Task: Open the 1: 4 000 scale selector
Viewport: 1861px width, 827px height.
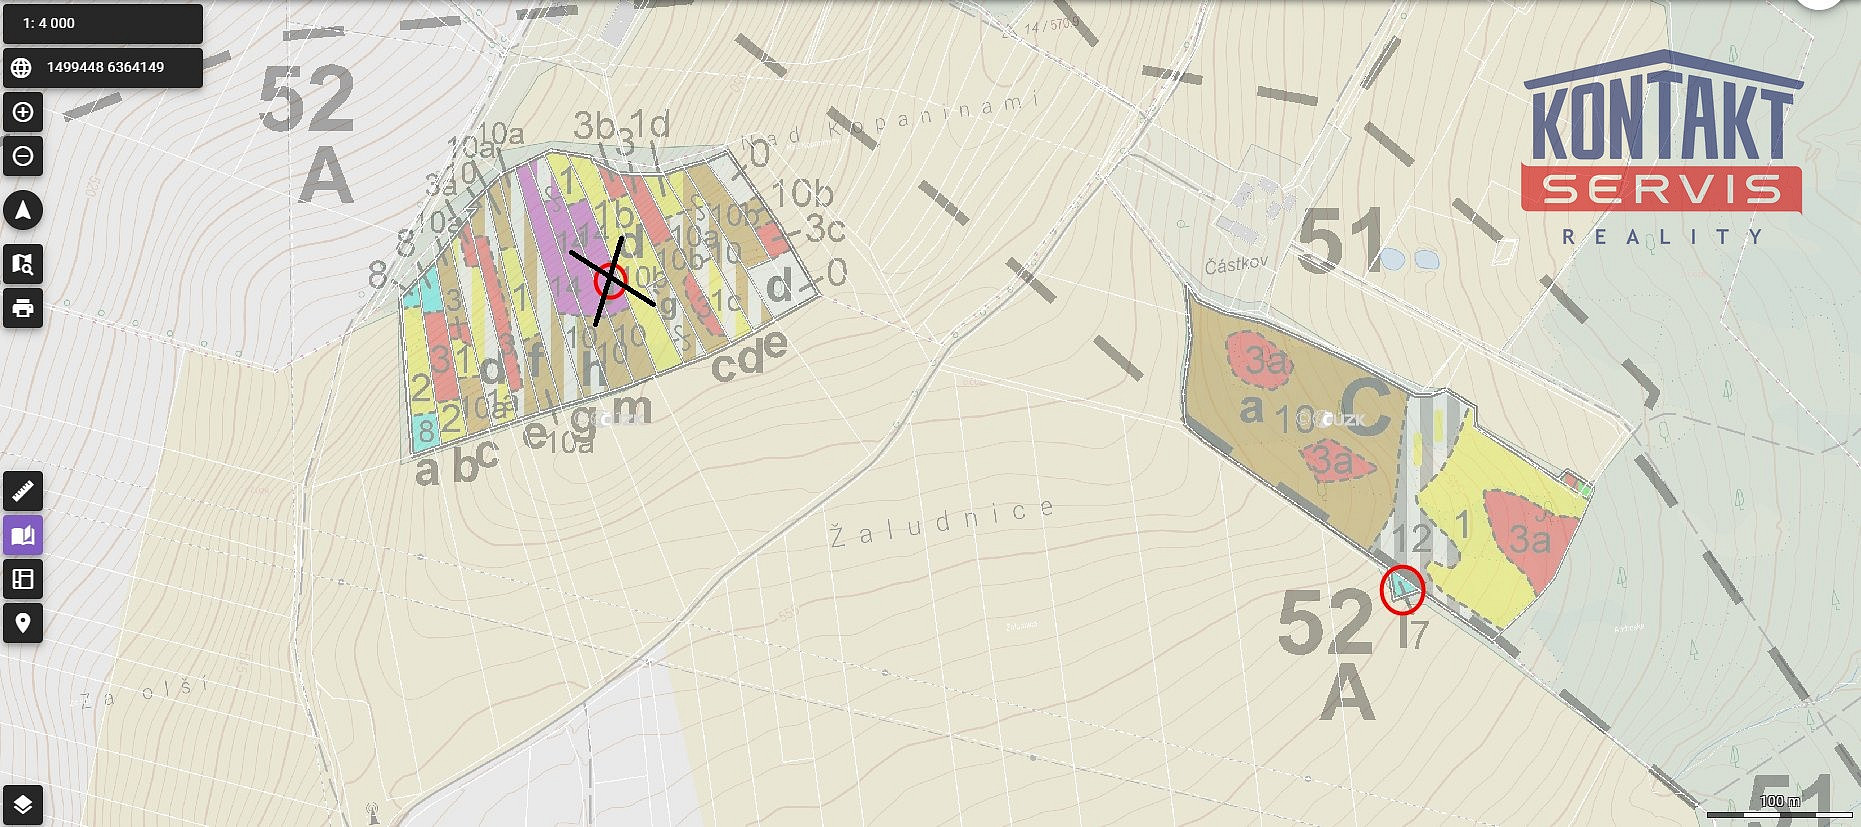Action: point(103,23)
